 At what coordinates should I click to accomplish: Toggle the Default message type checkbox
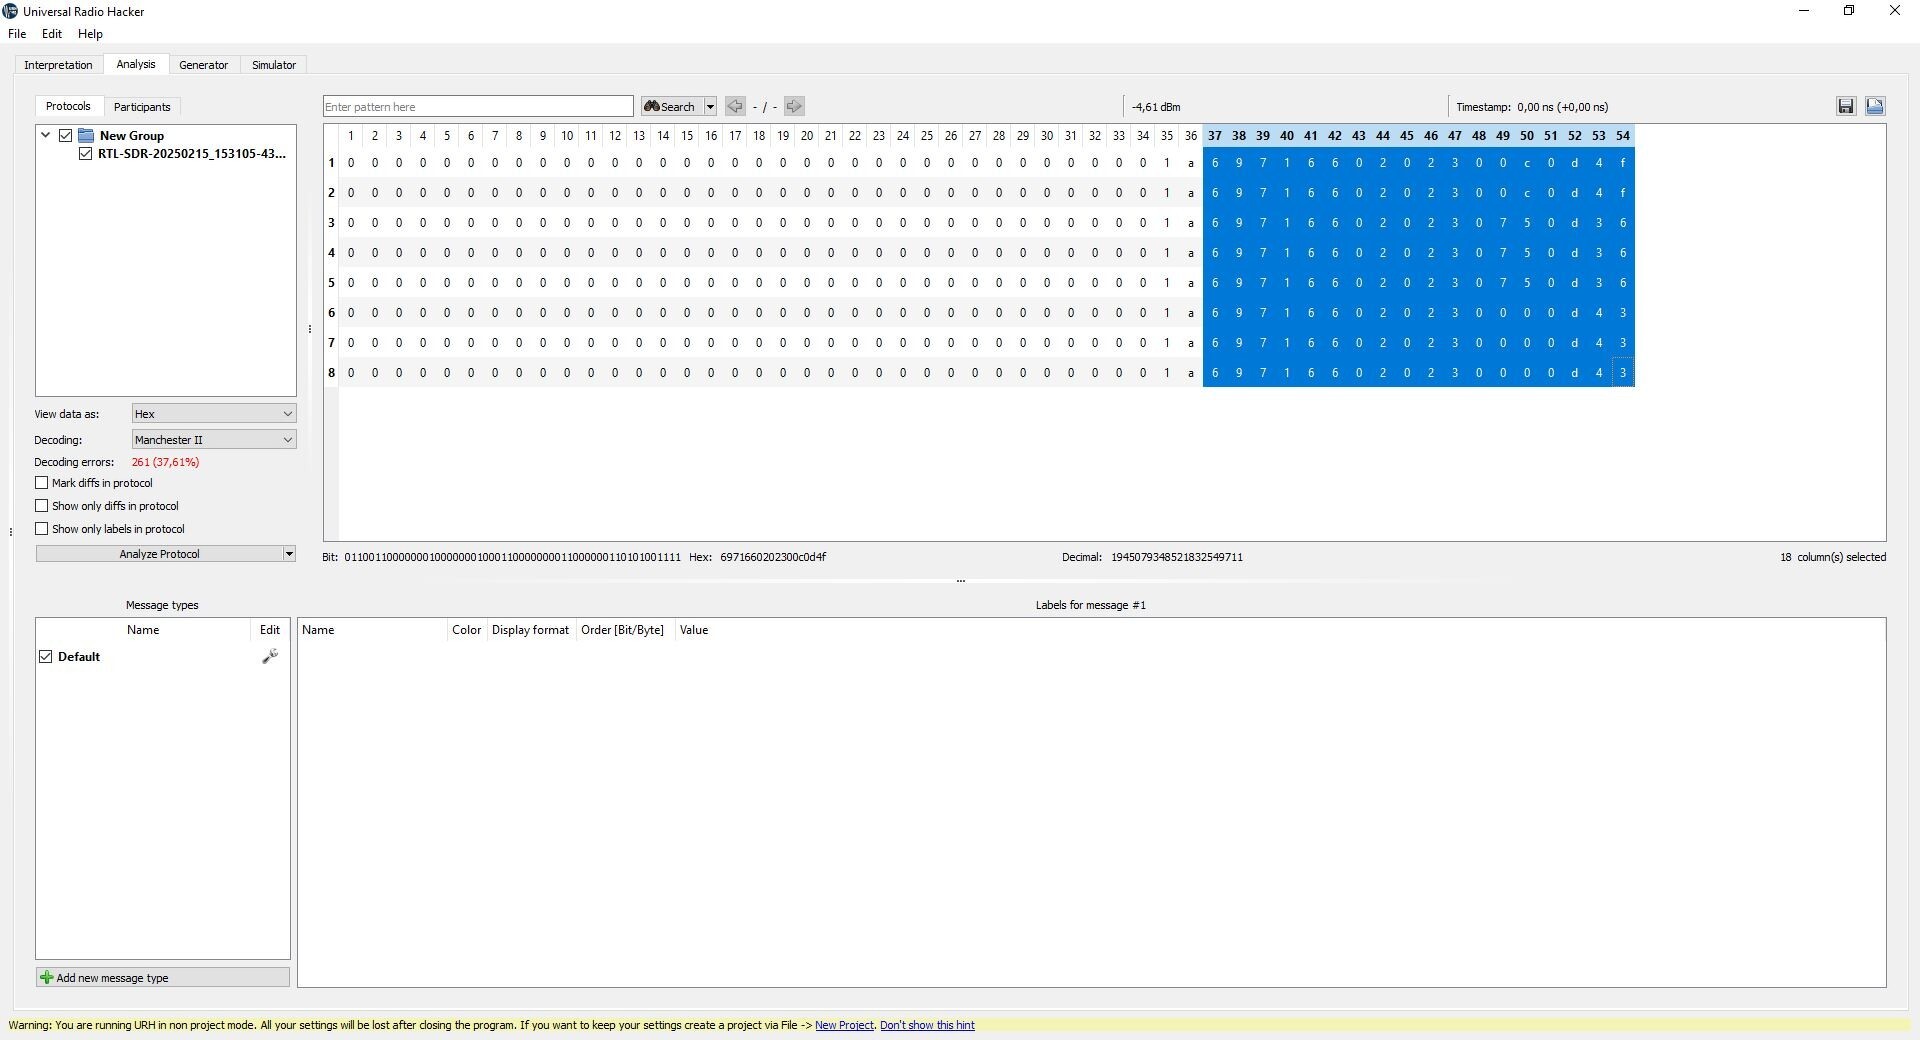(45, 657)
